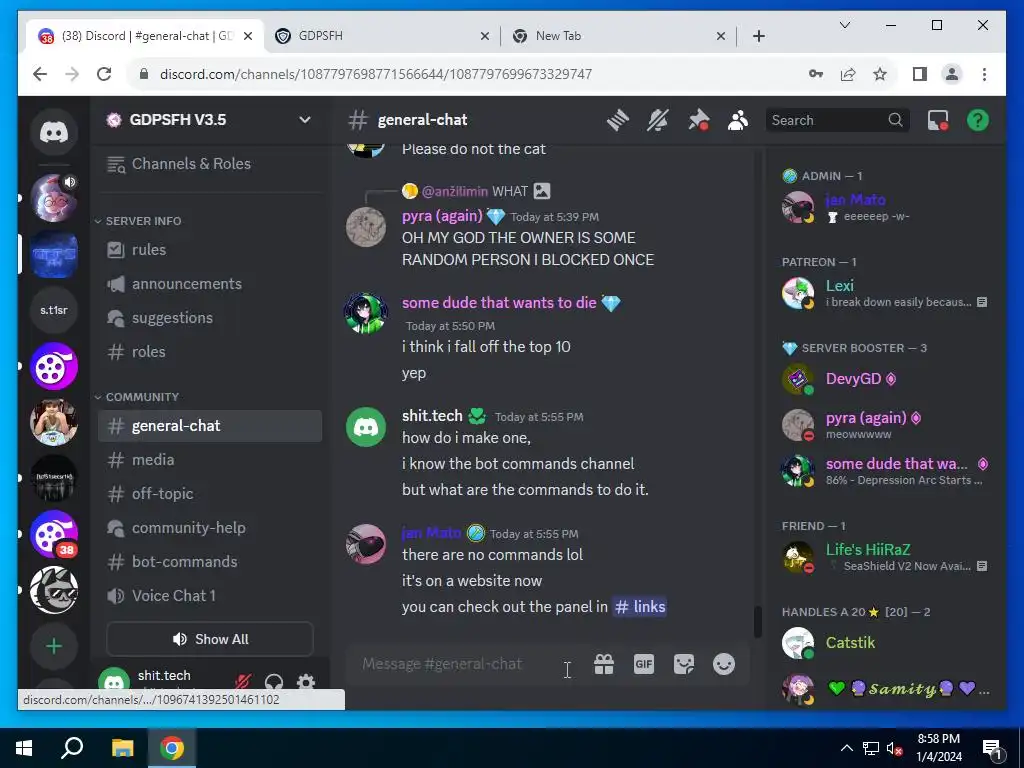Click pyra (again) username in chat
This screenshot has height=768, width=1024.
442,216
